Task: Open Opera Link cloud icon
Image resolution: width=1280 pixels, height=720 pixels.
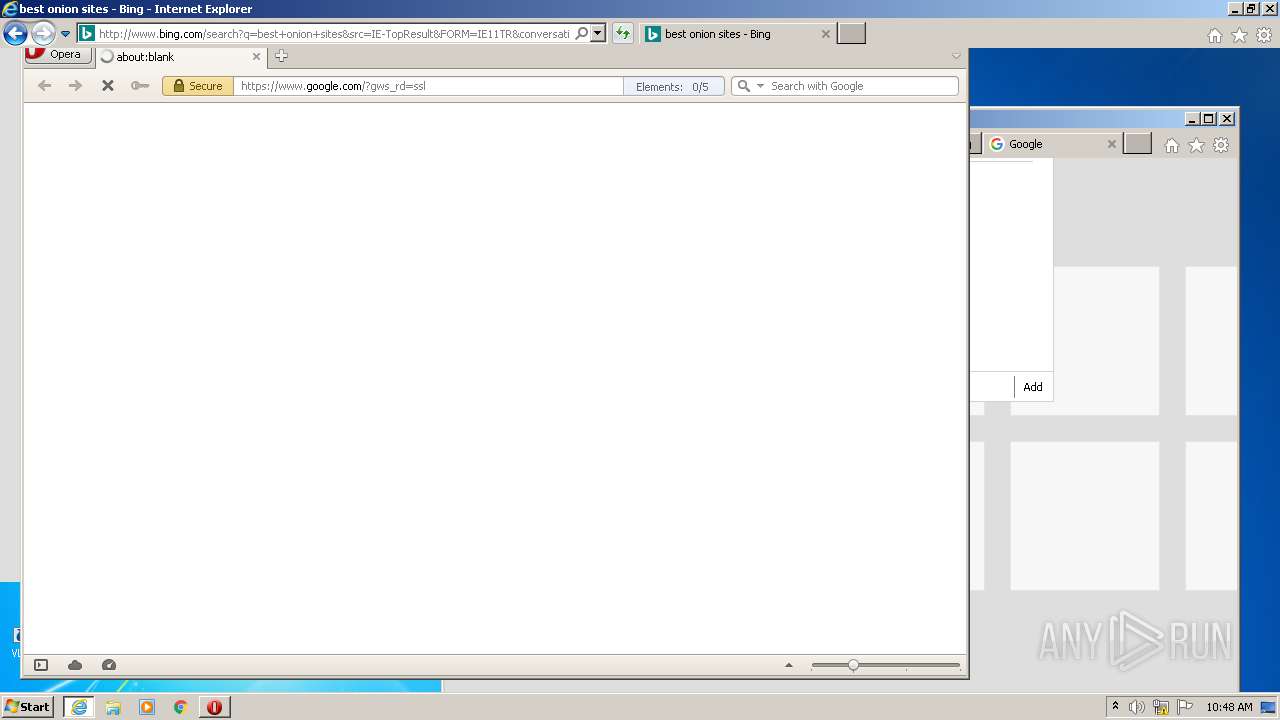Action: tap(75, 665)
